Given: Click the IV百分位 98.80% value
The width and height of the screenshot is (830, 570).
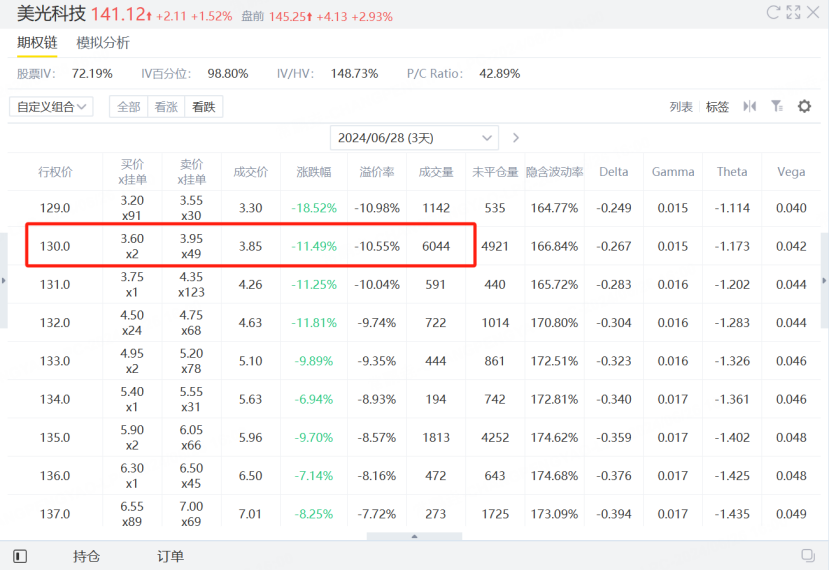Looking at the screenshot, I should tap(228, 74).
